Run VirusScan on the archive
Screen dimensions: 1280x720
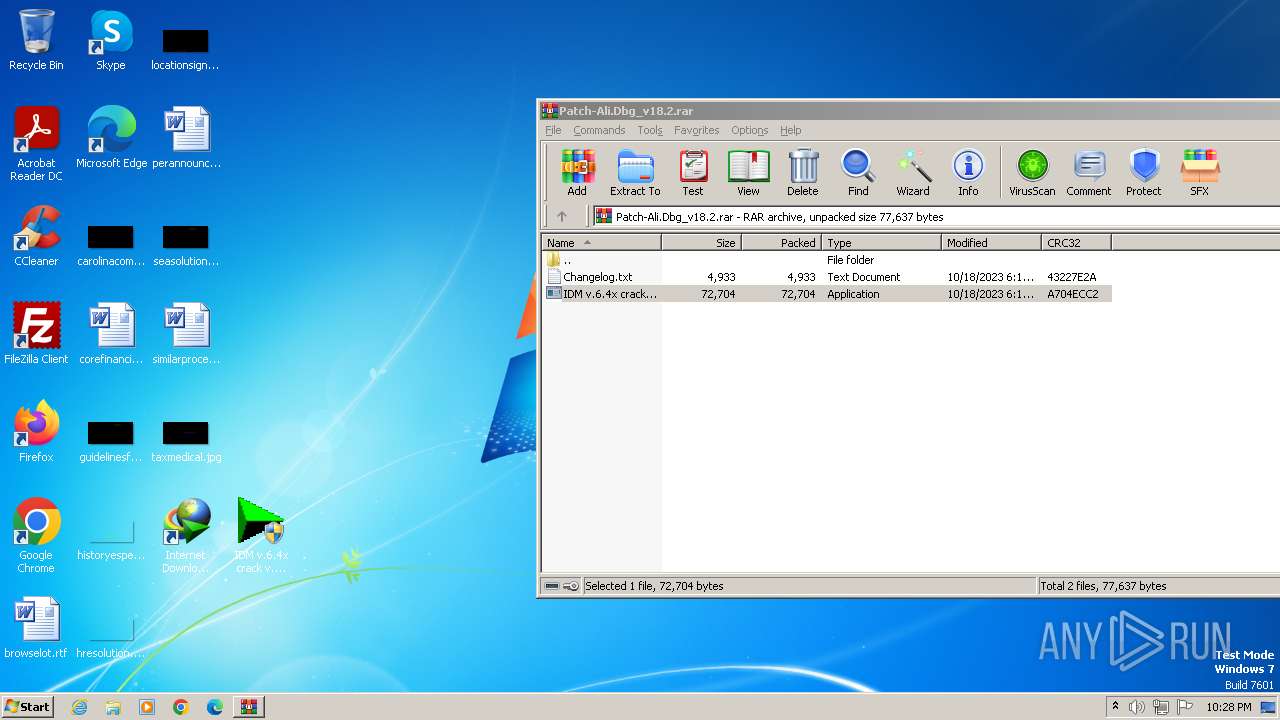pos(1032,172)
